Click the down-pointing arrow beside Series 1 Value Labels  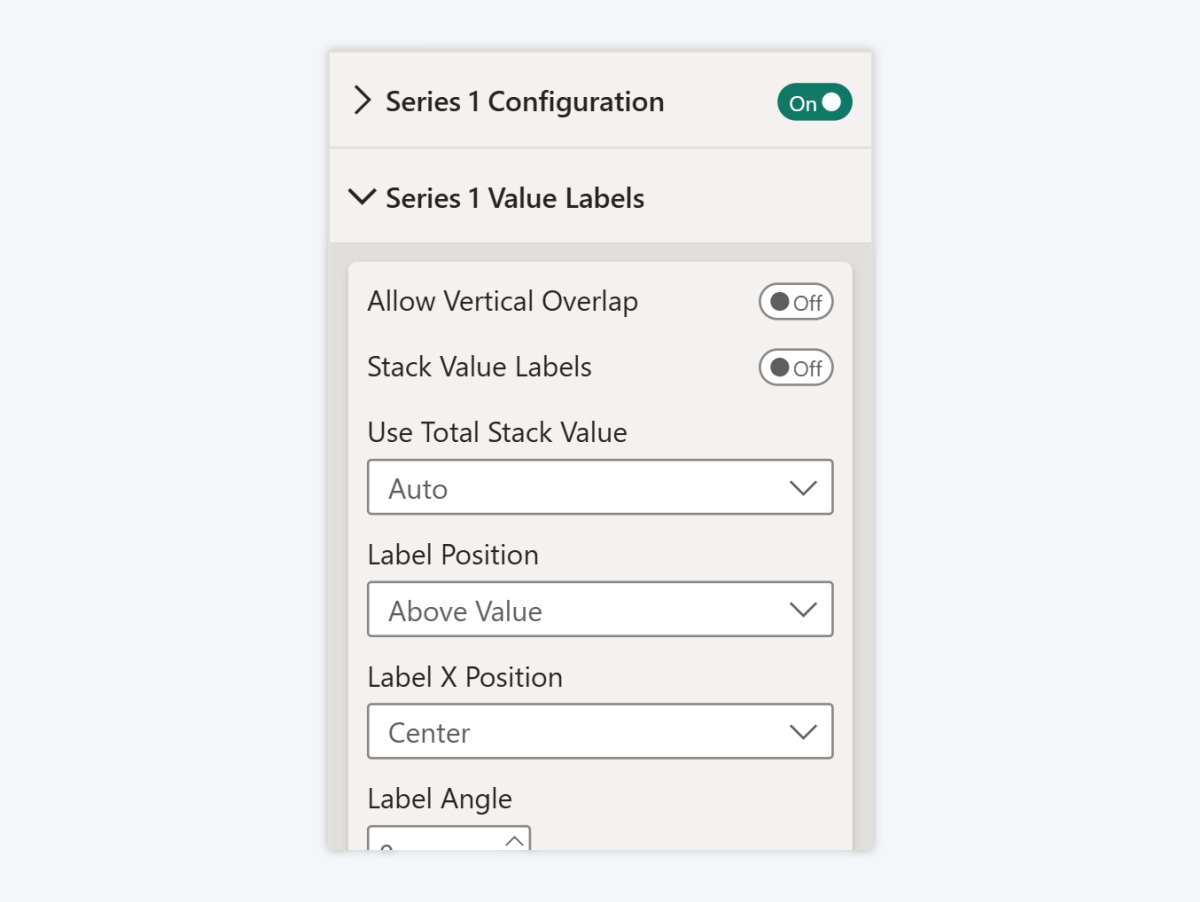click(361, 197)
